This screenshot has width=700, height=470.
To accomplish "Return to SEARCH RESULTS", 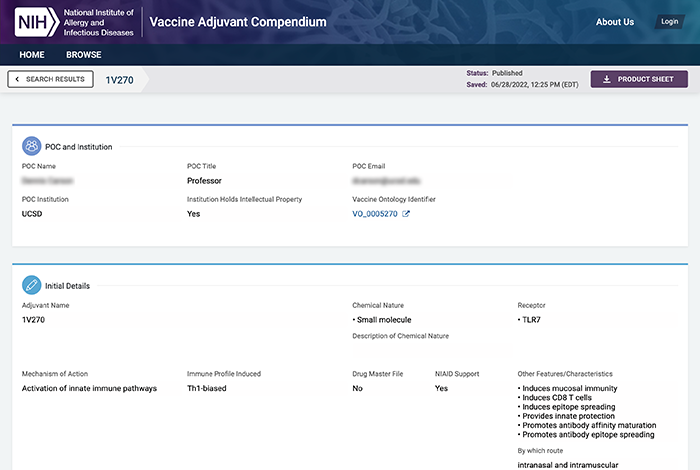I will 50,79.
